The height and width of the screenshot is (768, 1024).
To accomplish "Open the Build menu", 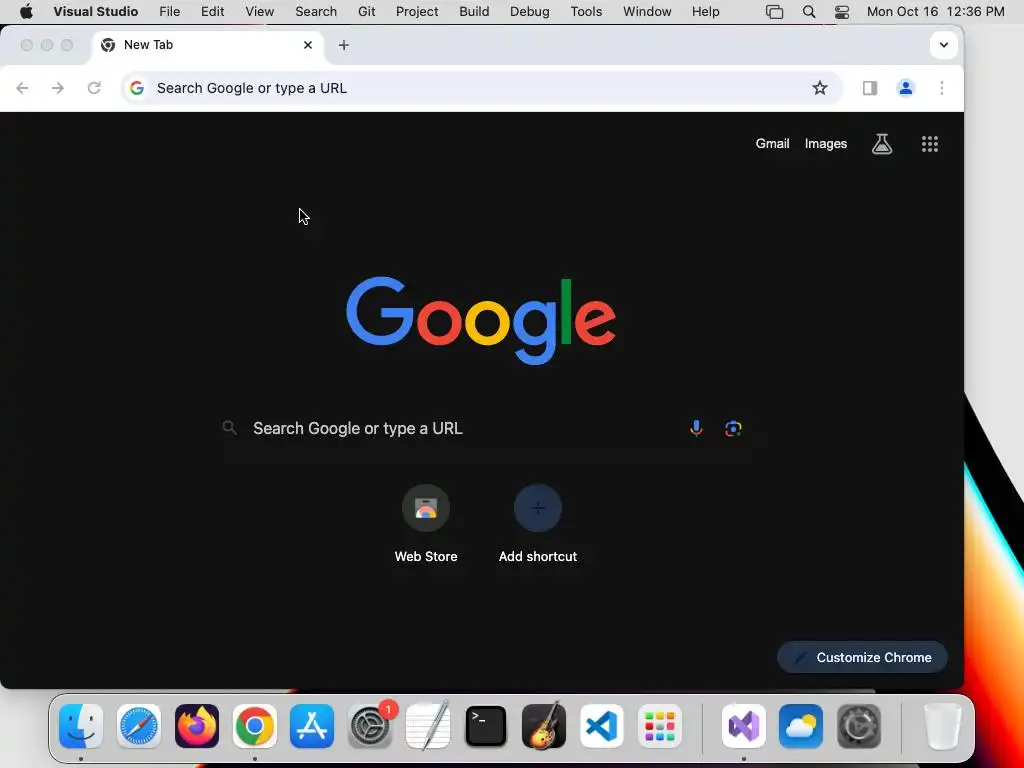I will 474,12.
